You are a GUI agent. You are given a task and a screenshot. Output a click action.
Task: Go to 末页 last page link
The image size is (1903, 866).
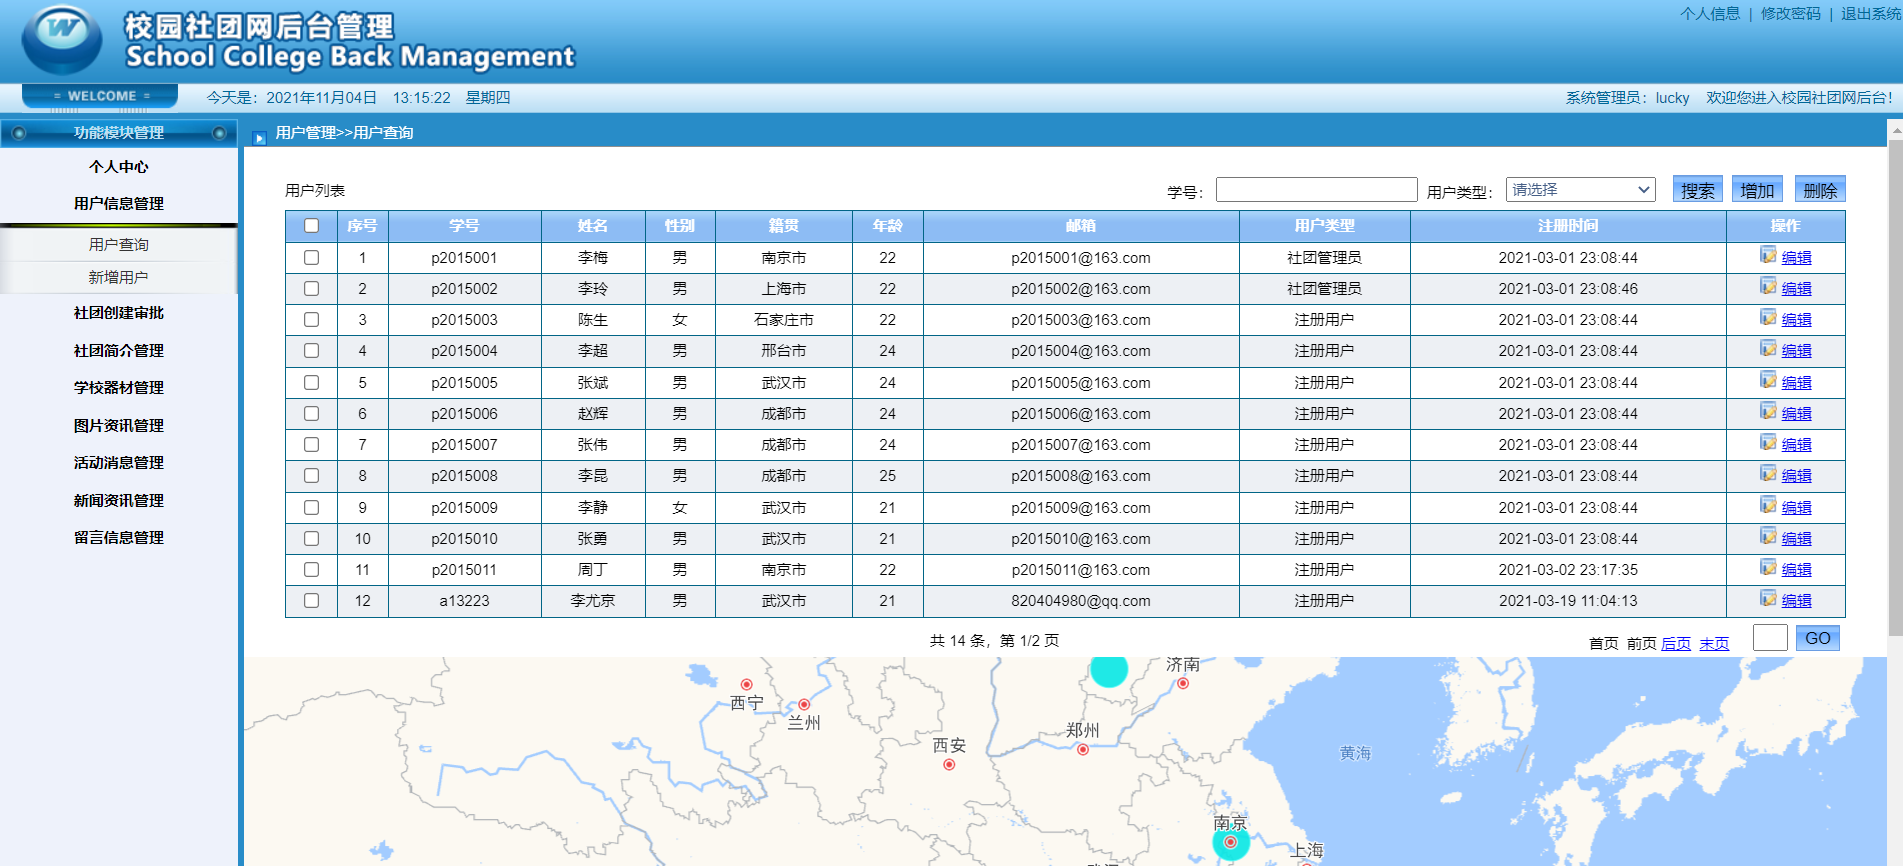1714,644
